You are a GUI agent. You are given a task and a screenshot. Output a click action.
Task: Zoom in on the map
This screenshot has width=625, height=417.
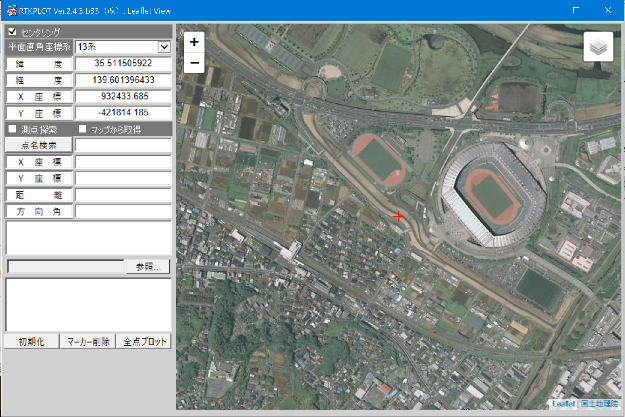pos(194,43)
